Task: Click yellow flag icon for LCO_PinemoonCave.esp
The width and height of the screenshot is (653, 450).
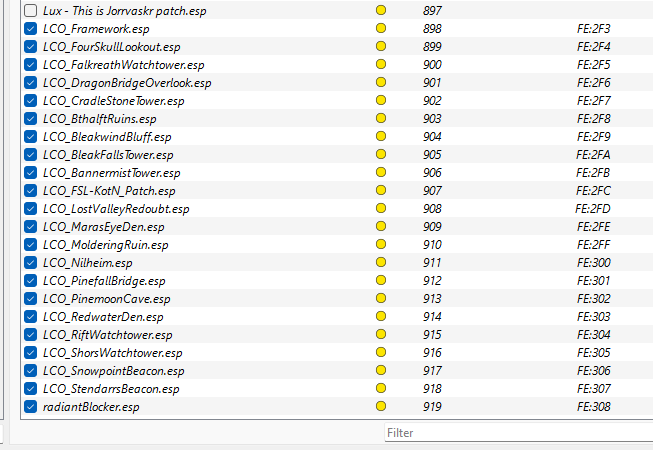Action: tap(381, 298)
